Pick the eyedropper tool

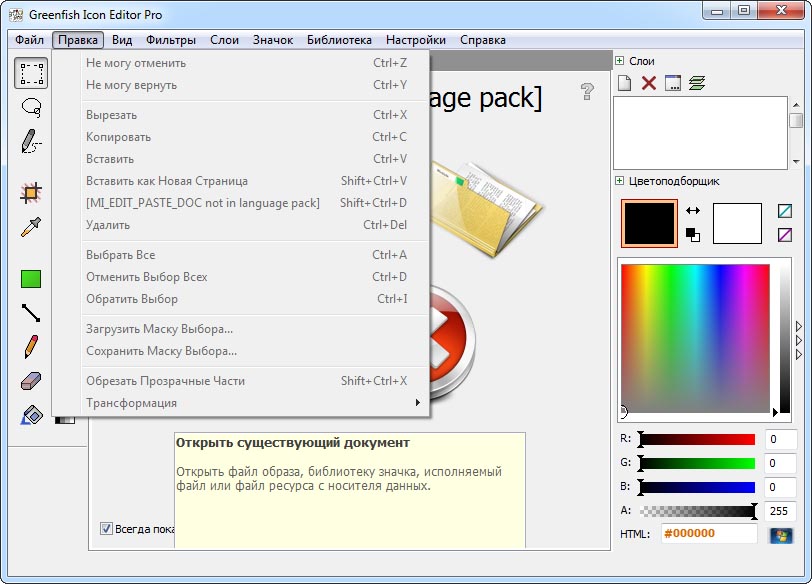coord(31,228)
